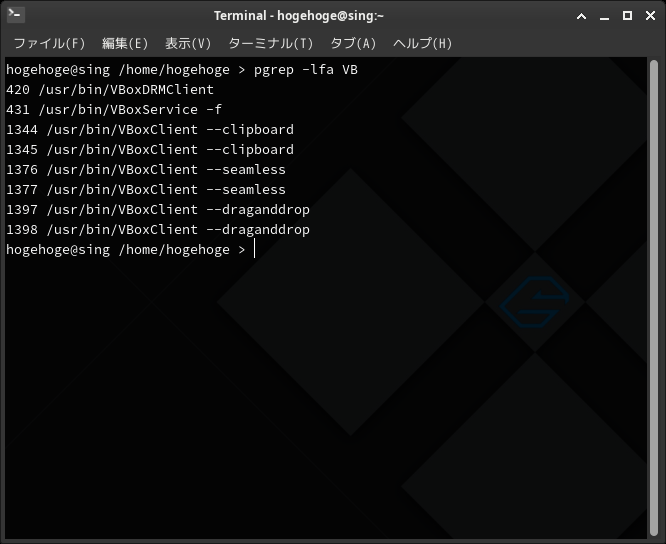The image size is (666, 544).
Task: Click the line with PID 1344 clipboard
Action: 150,130
